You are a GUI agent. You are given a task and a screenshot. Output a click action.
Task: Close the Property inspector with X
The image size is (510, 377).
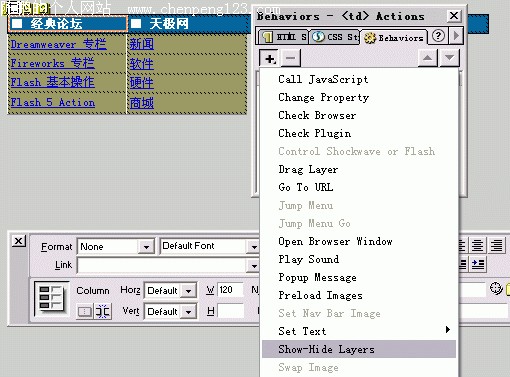click(x=19, y=241)
